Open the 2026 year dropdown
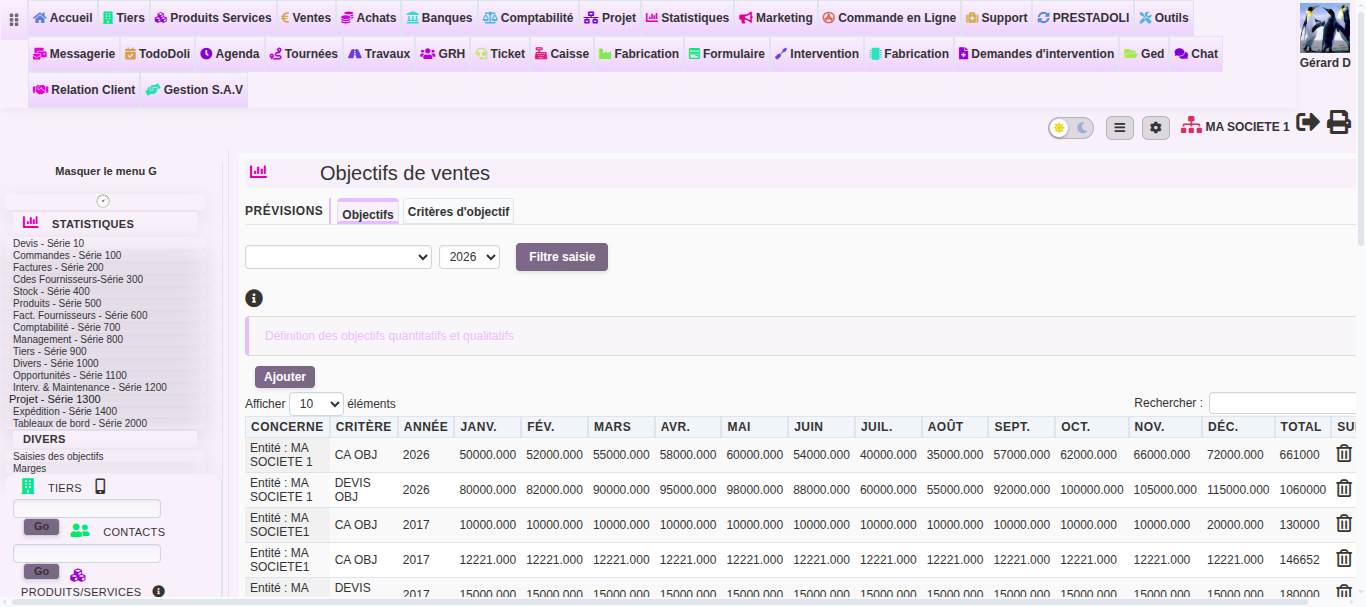This screenshot has height=607, width=1366. (x=469, y=257)
